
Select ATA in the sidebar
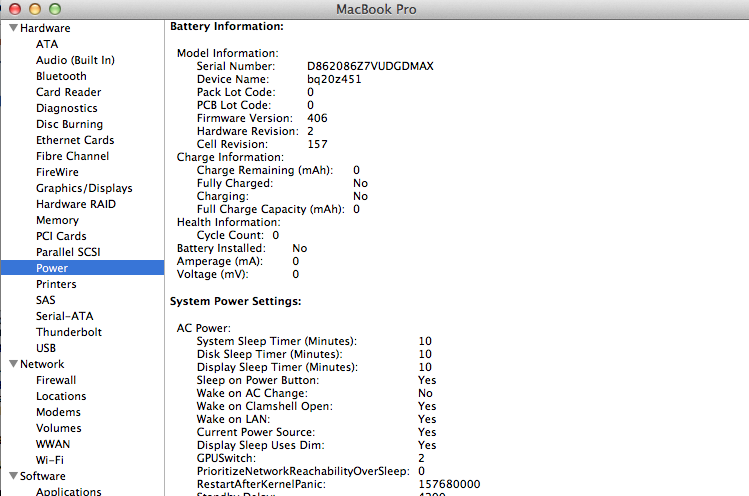pos(47,44)
